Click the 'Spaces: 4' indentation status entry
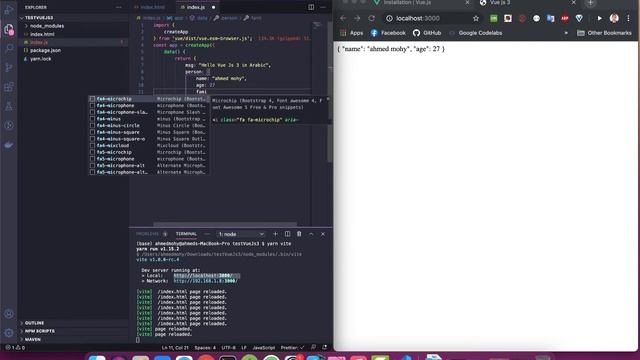The width and height of the screenshot is (640, 360). point(205,348)
